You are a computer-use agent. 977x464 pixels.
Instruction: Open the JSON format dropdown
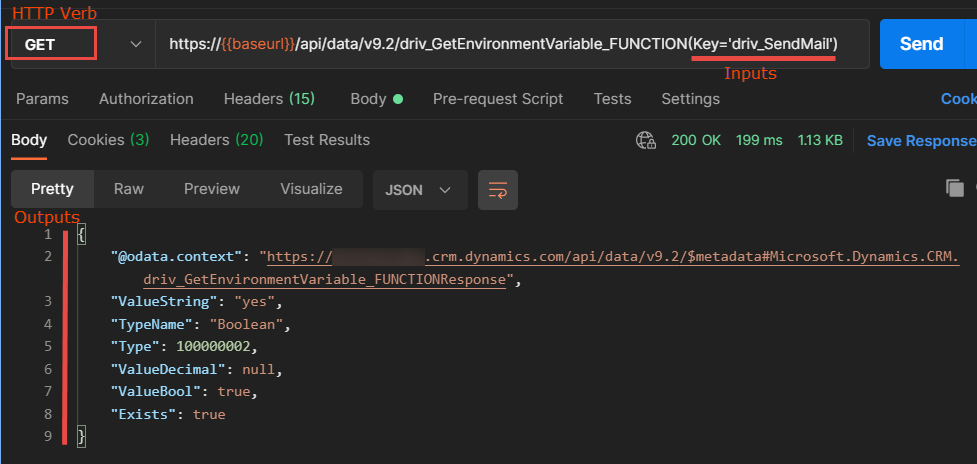pyautogui.click(x=420, y=190)
